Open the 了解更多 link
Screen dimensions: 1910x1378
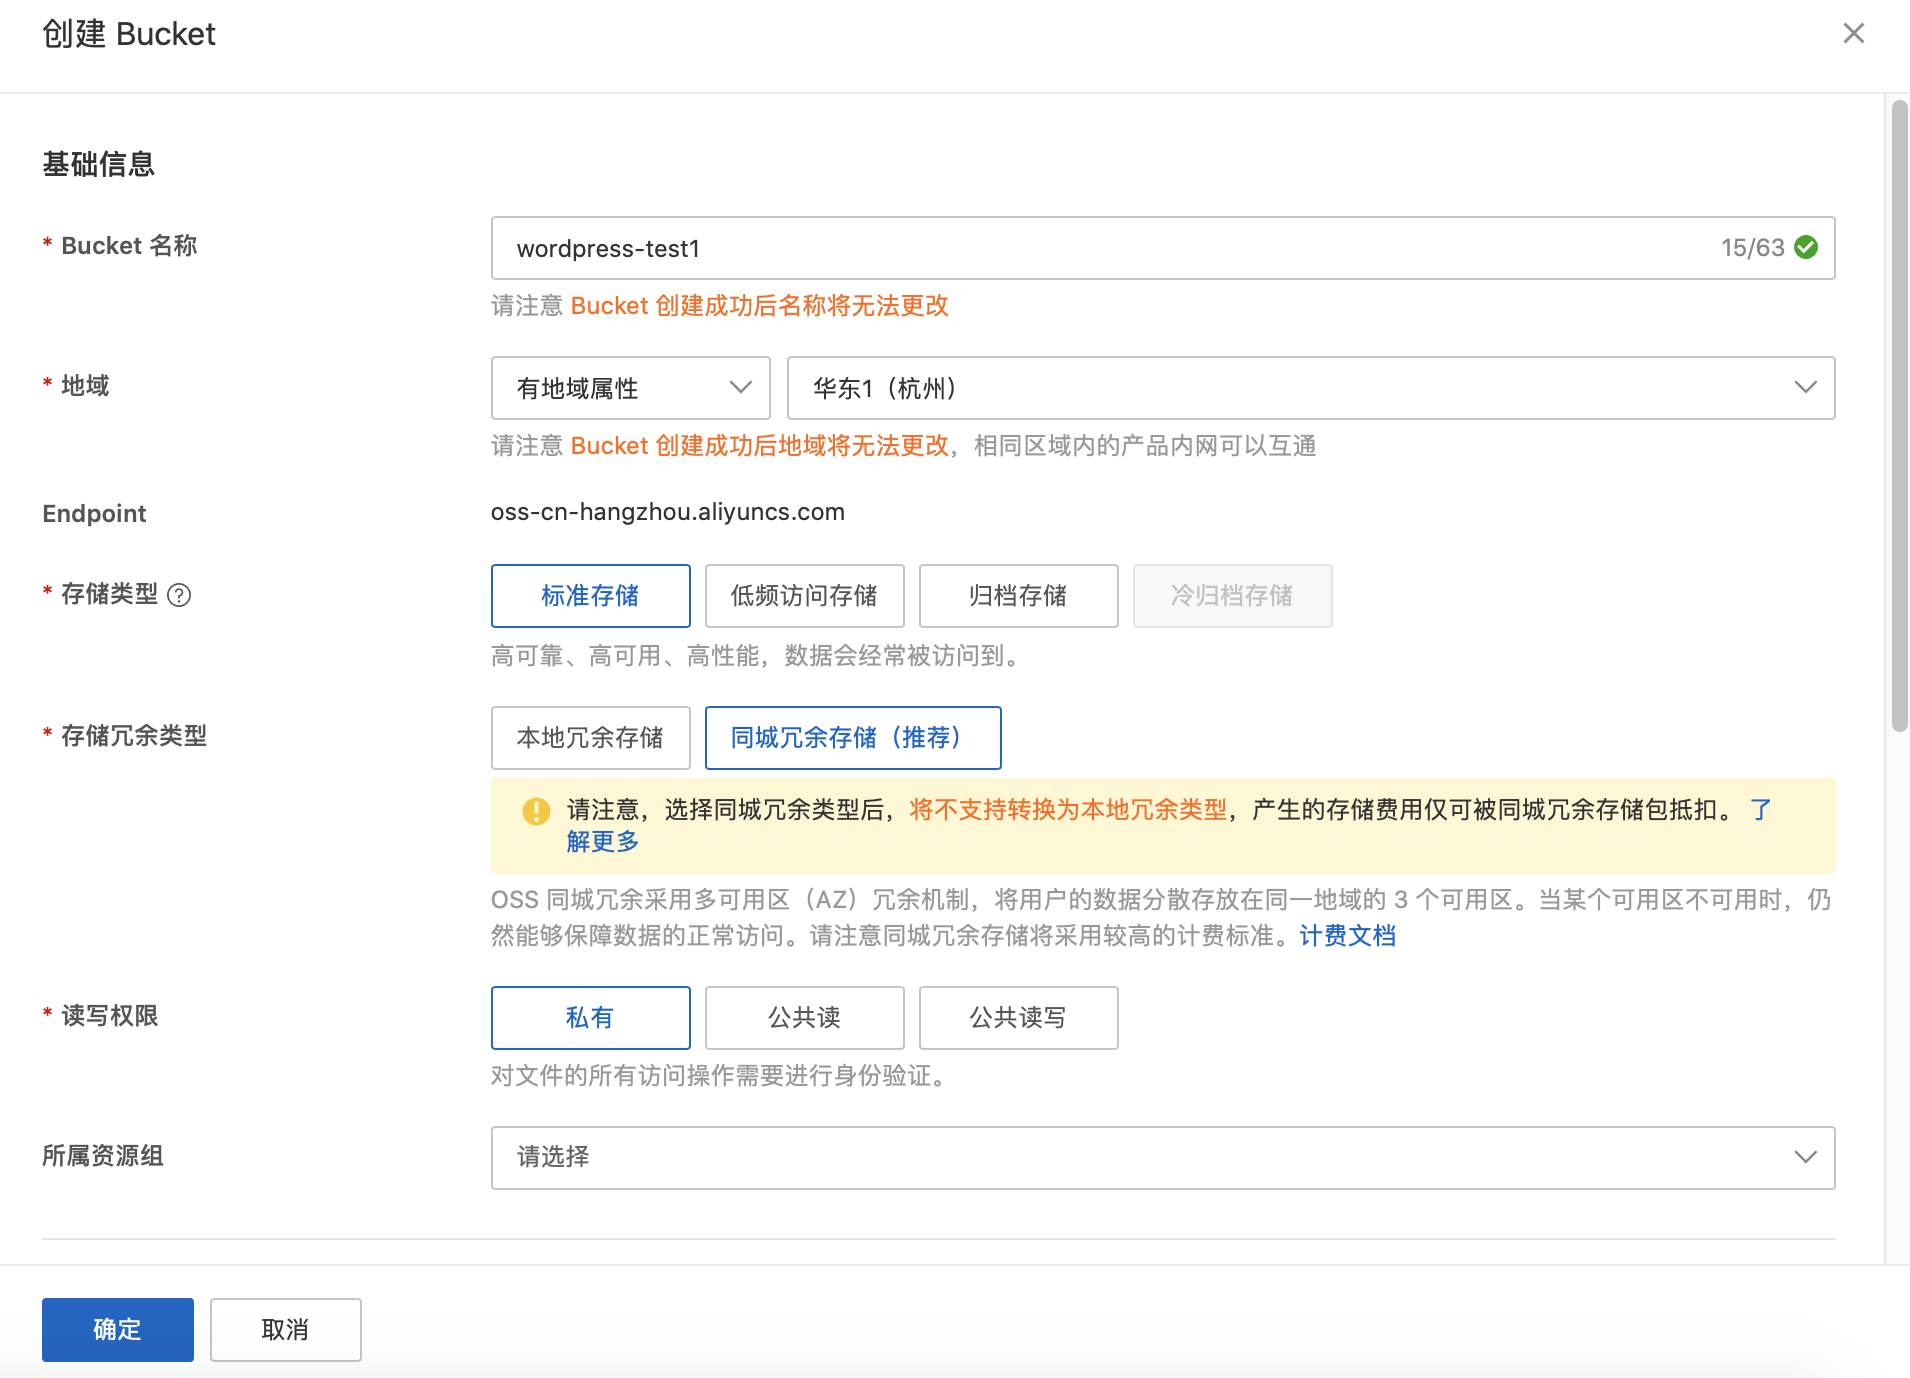[603, 842]
